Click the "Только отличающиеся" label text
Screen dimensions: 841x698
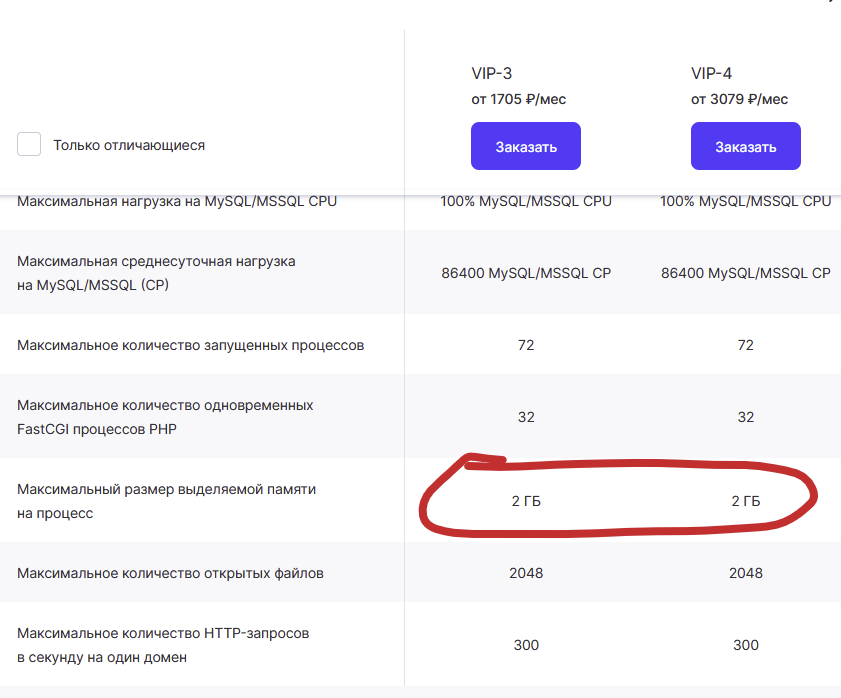129,145
